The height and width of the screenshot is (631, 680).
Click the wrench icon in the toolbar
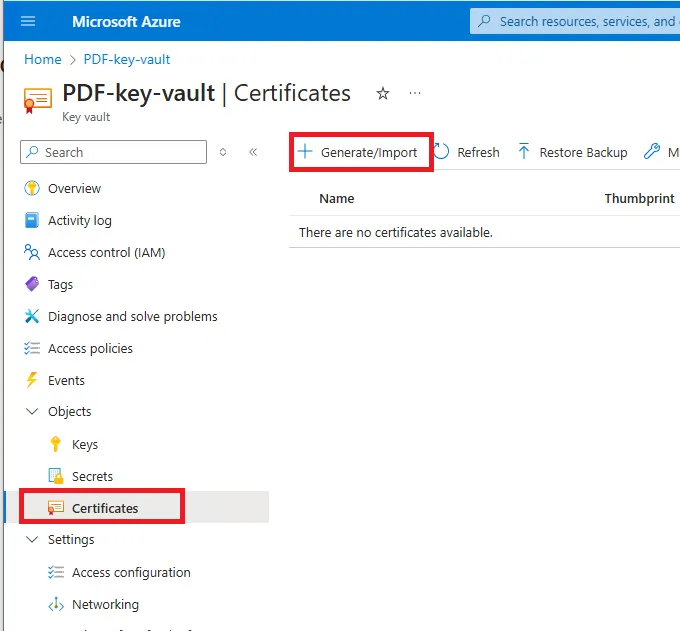coord(651,151)
